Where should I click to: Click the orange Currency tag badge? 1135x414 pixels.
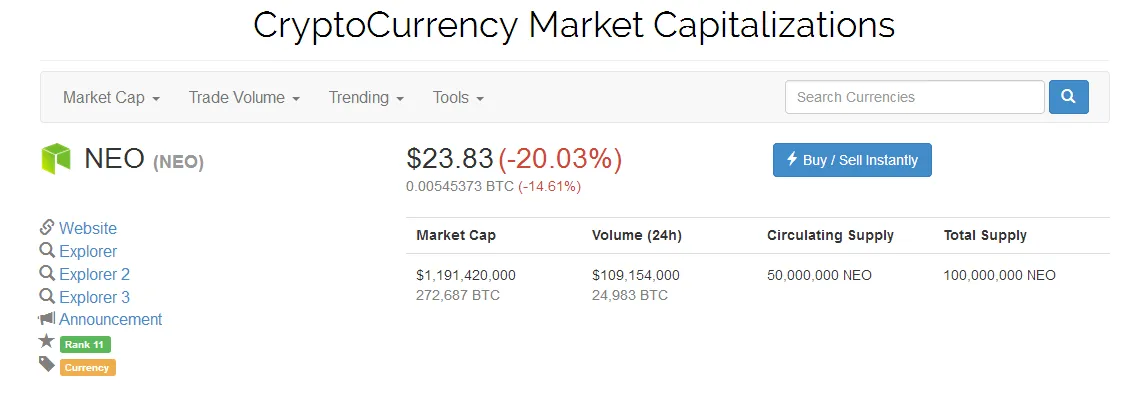88,368
